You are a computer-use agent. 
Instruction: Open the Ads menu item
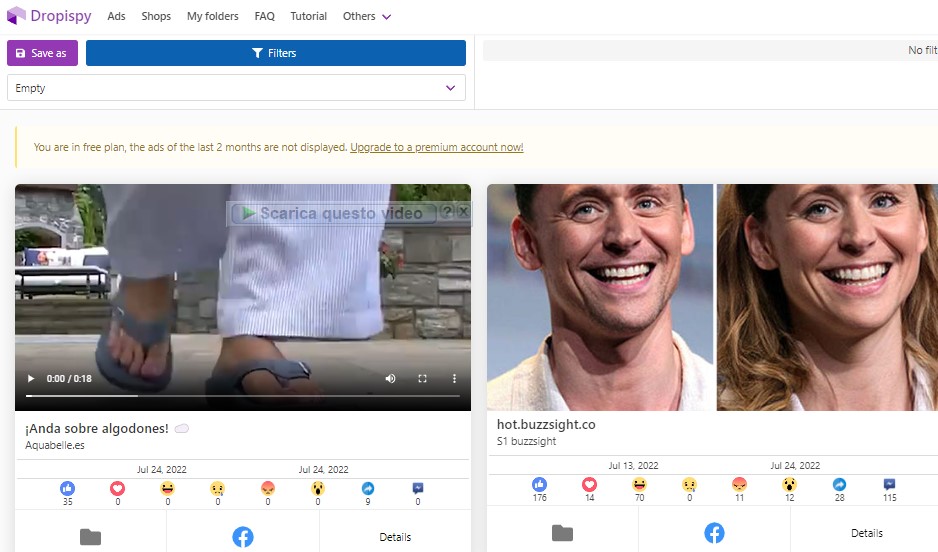point(116,16)
